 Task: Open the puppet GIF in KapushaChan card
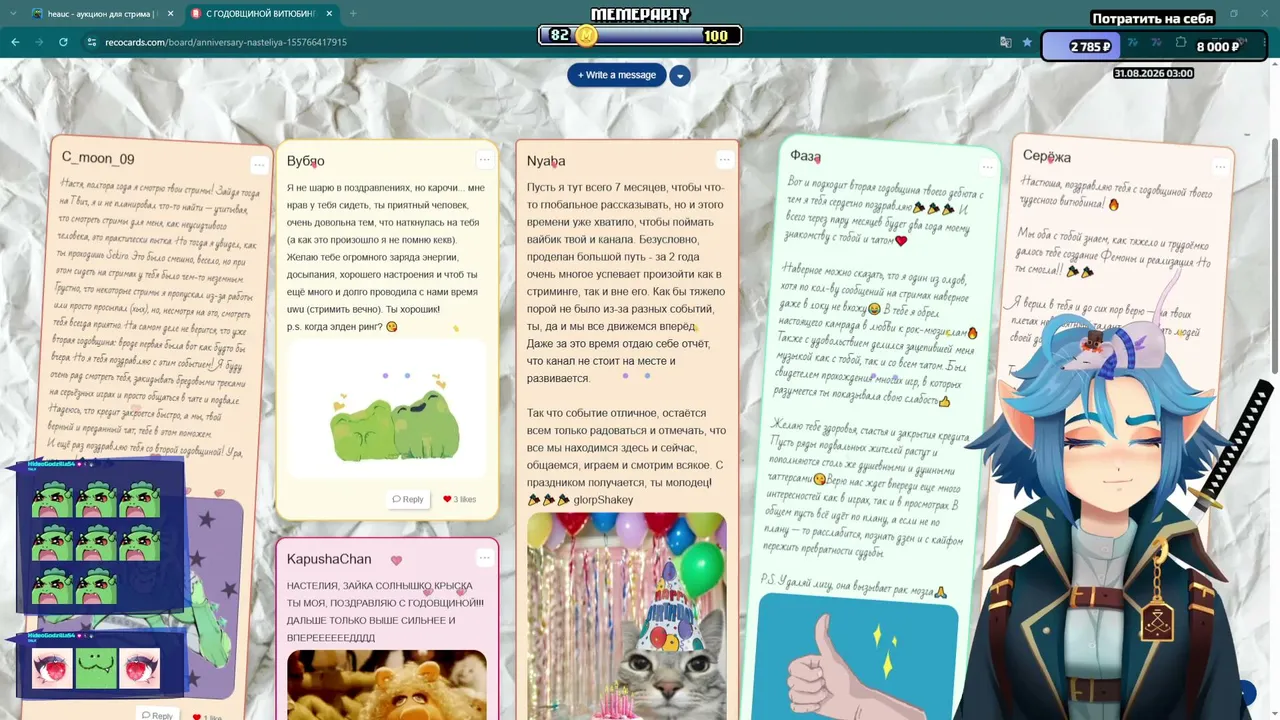[387, 685]
